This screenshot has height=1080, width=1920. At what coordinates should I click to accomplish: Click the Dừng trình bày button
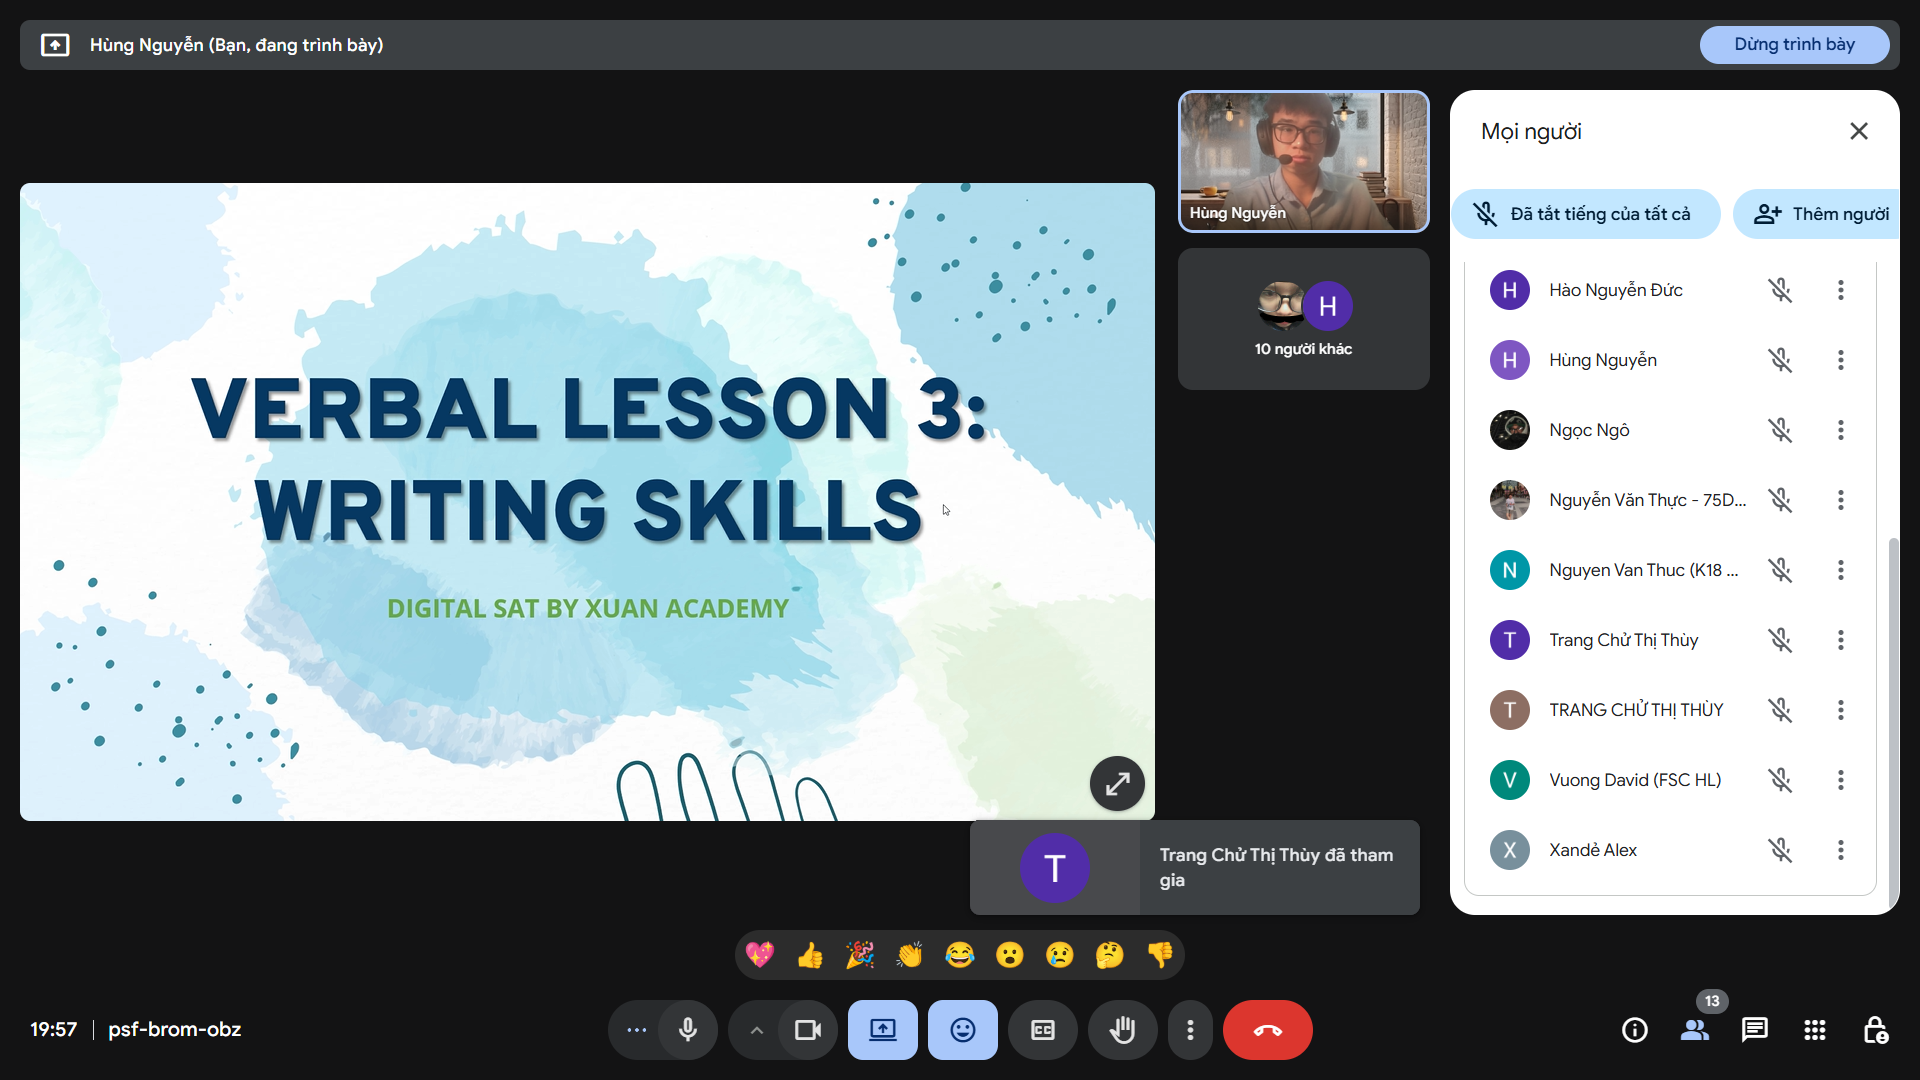[1794, 45]
